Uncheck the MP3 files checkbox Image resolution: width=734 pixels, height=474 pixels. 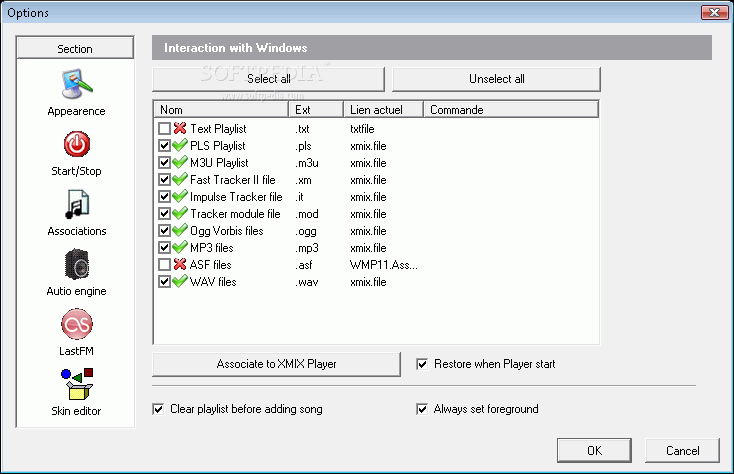[x=164, y=248]
